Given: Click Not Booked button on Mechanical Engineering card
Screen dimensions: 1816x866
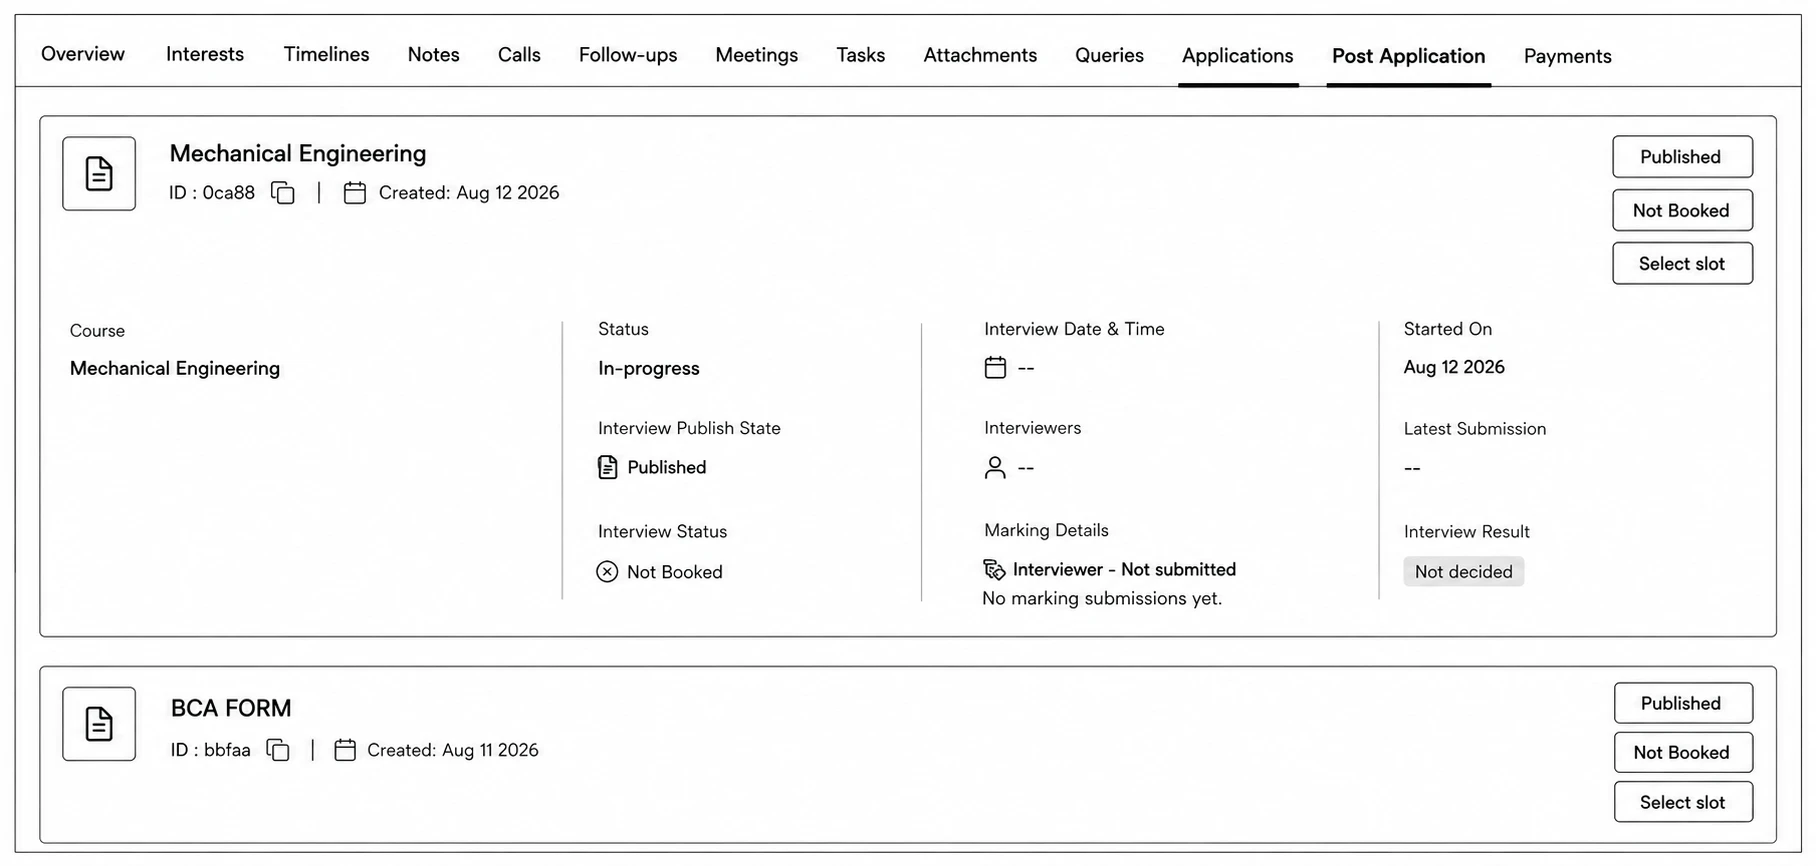Looking at the screenshot, I should click(x=1682, y=211).
